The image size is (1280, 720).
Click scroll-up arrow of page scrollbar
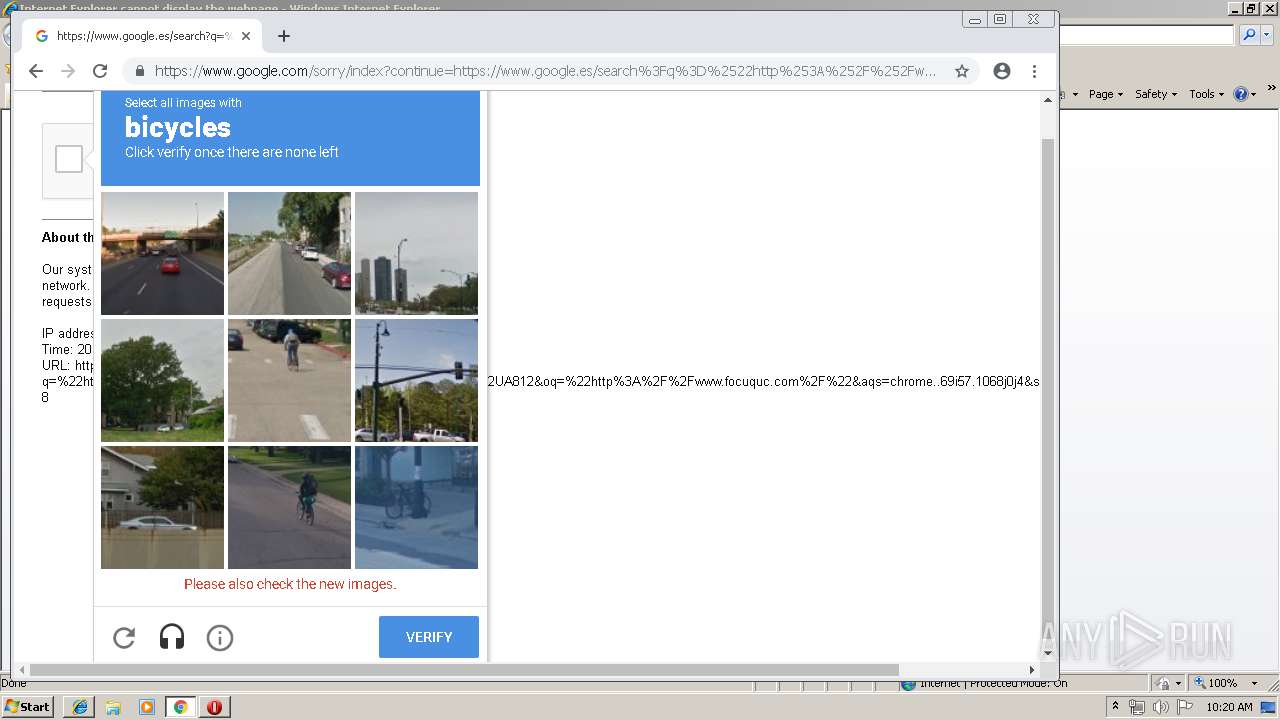click(1048, 99)
